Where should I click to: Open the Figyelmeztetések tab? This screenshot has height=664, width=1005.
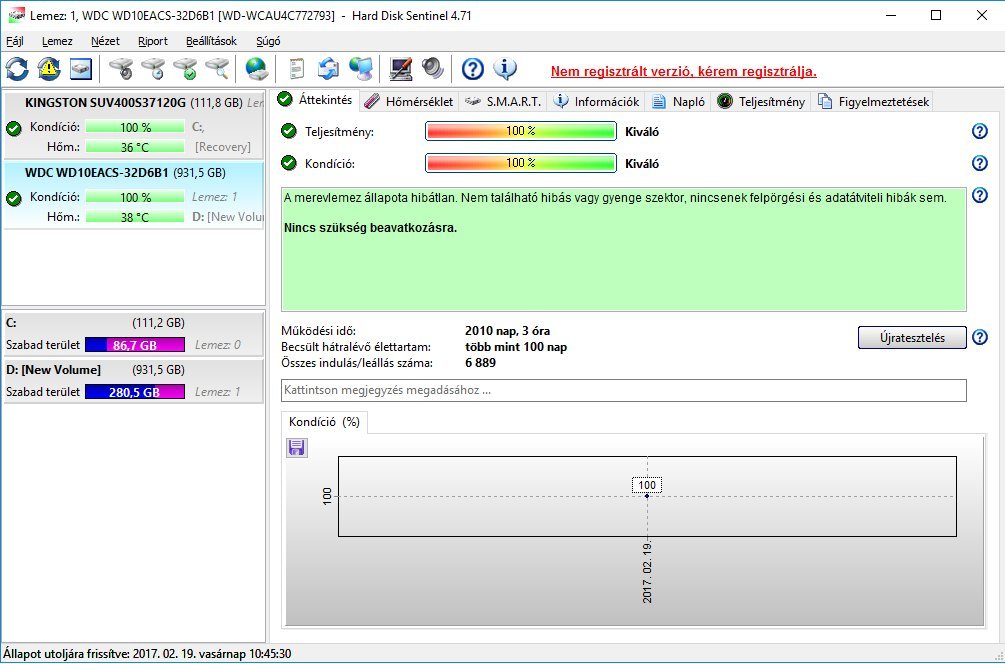pos(874,101)
